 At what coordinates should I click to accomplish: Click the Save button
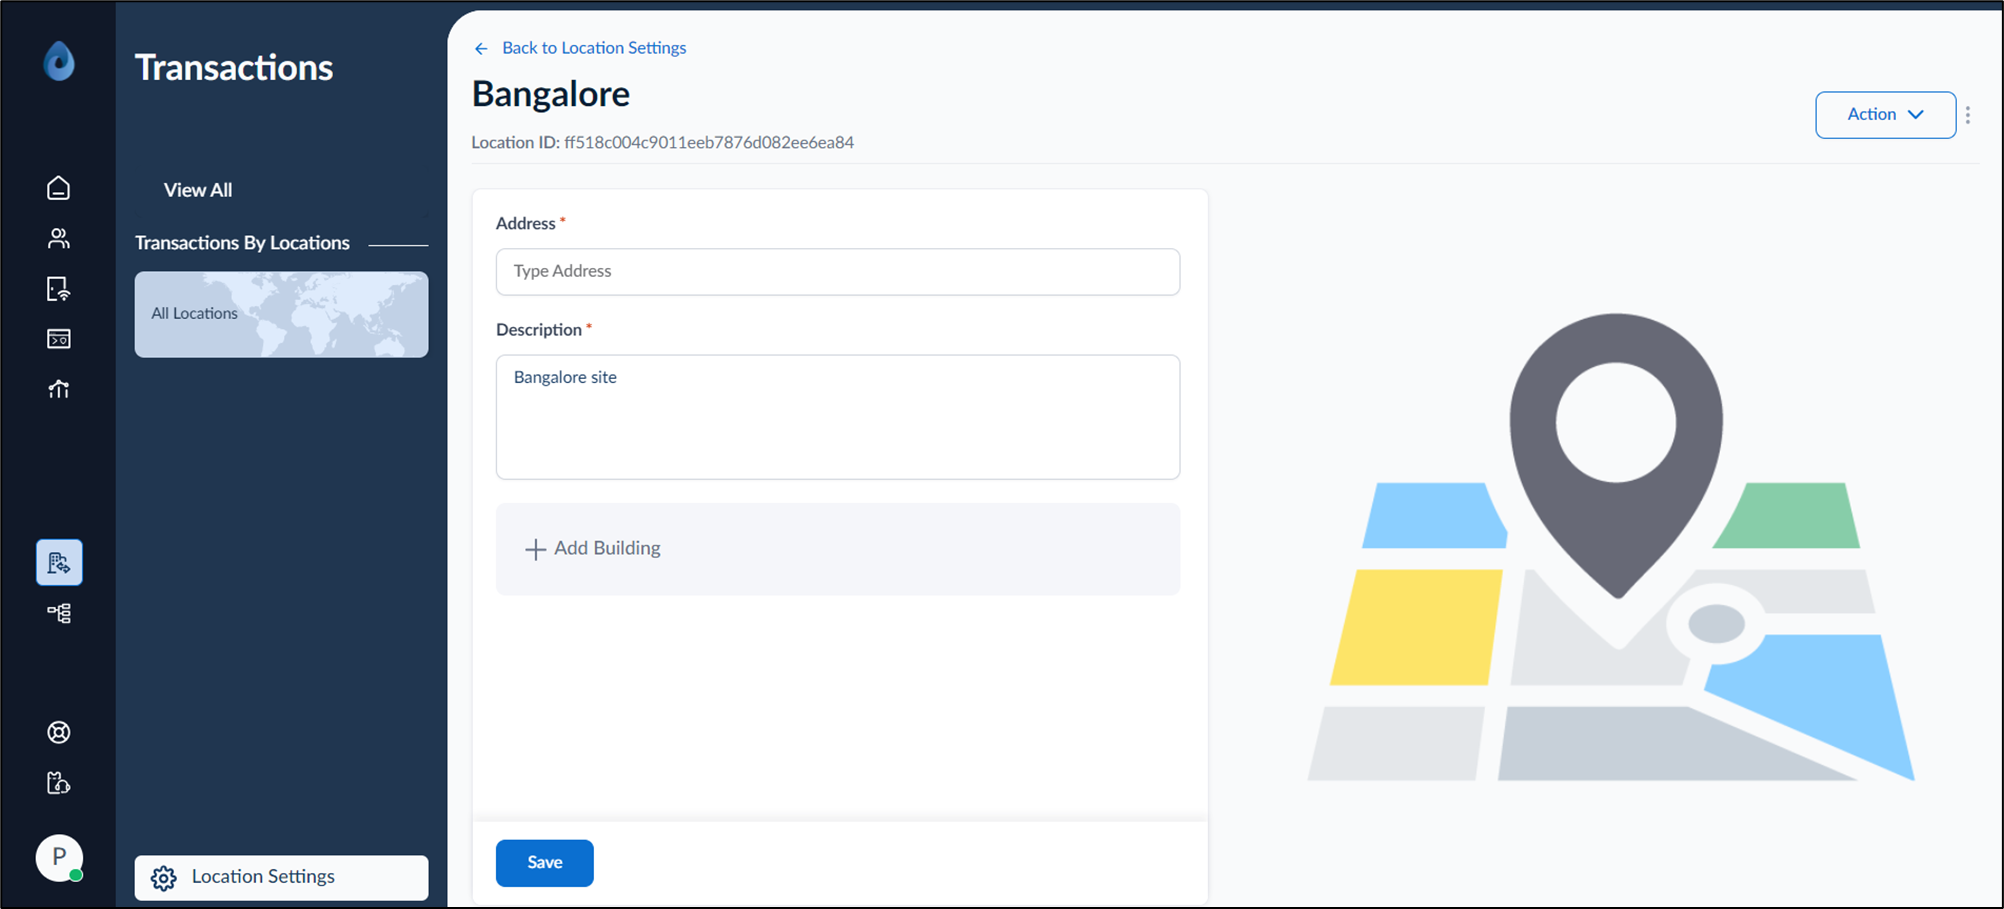(x=545, y=863)
